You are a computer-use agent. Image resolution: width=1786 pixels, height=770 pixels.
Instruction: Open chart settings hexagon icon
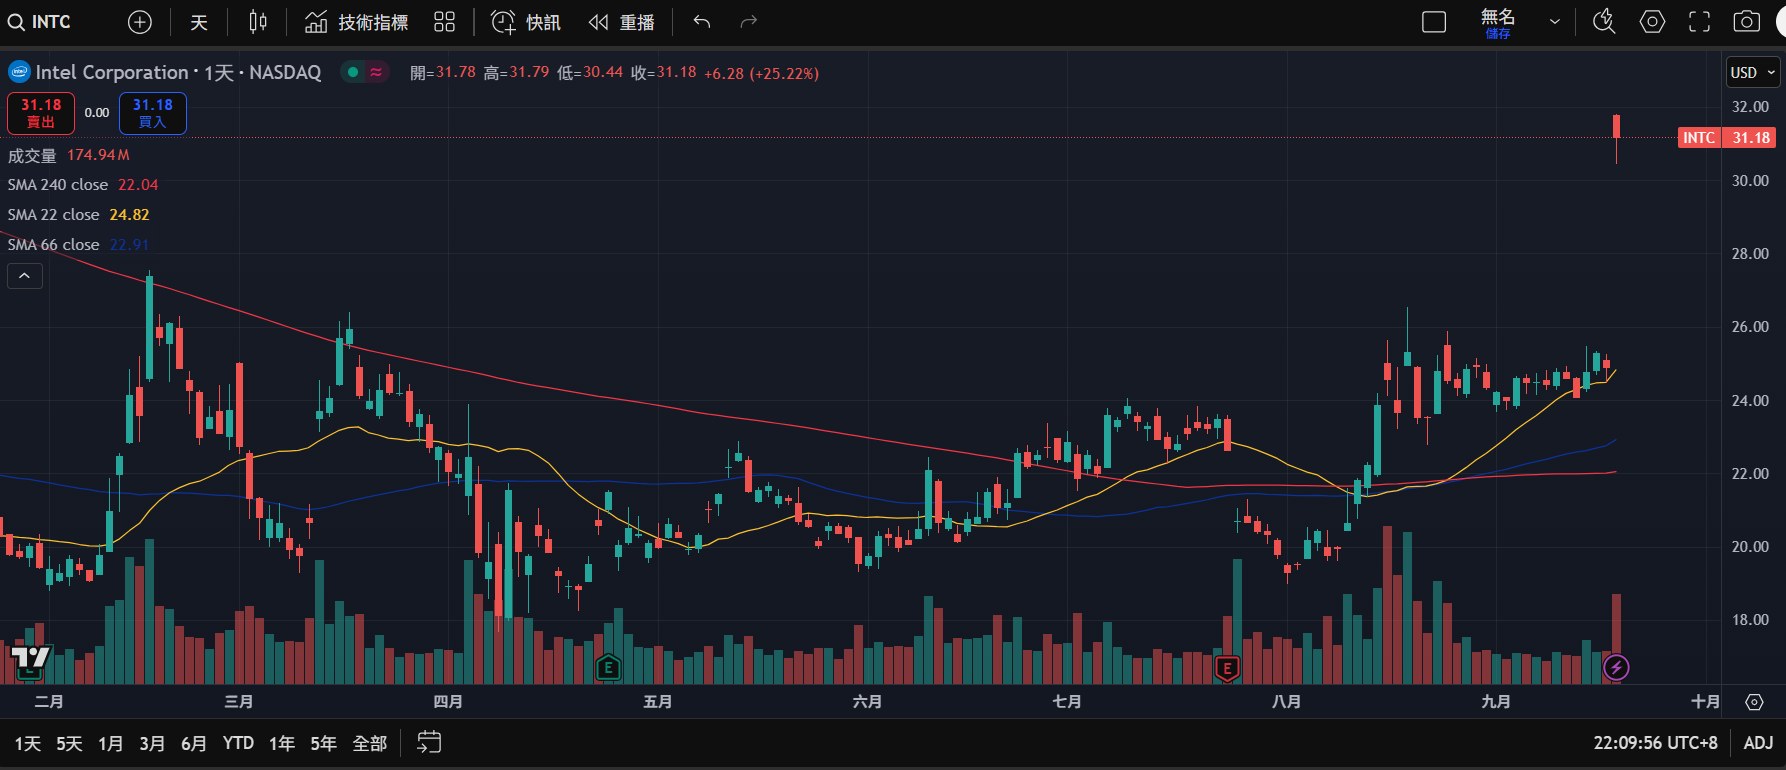pyautogui.click(x=1652, y=22)
